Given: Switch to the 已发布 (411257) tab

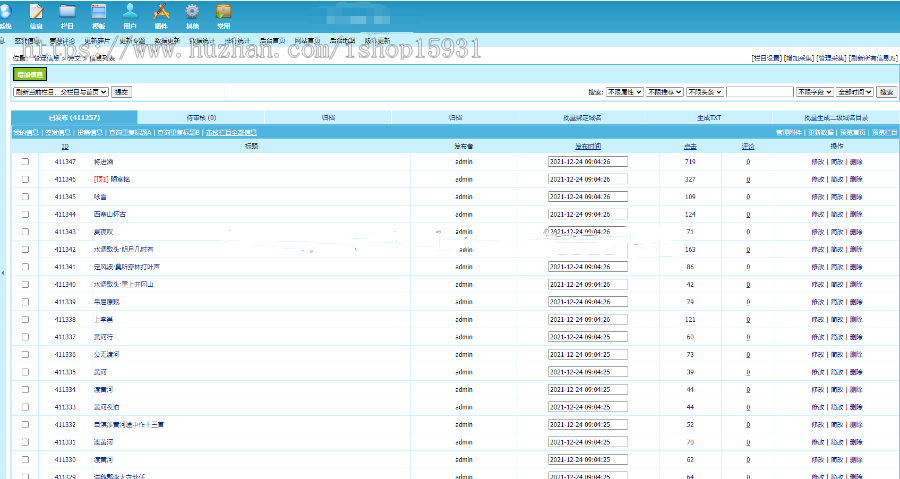Looking at the screenshot, I should [74, 118].
